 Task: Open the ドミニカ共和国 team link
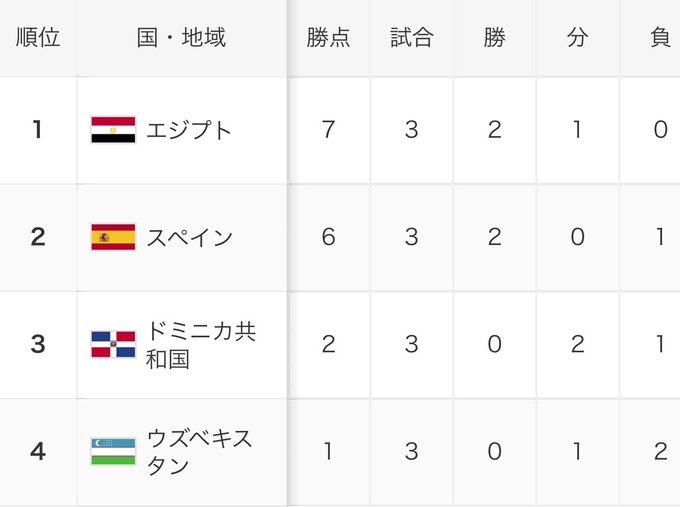(x=201, y=345)
